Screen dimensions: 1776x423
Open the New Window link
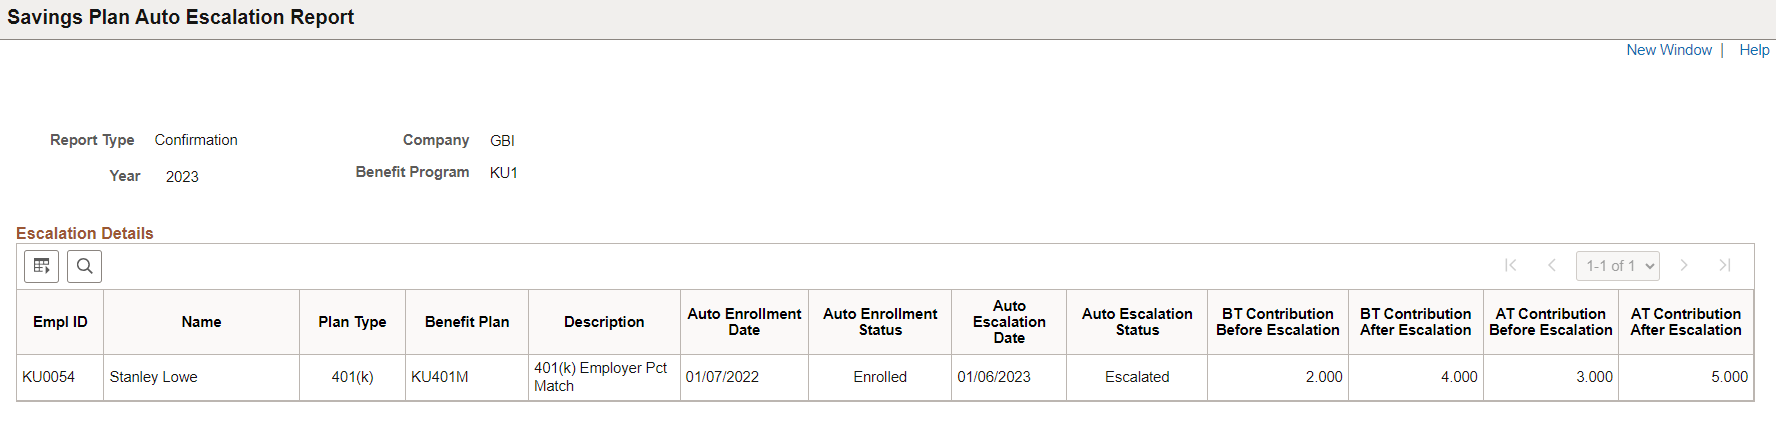pos(1668,50)
